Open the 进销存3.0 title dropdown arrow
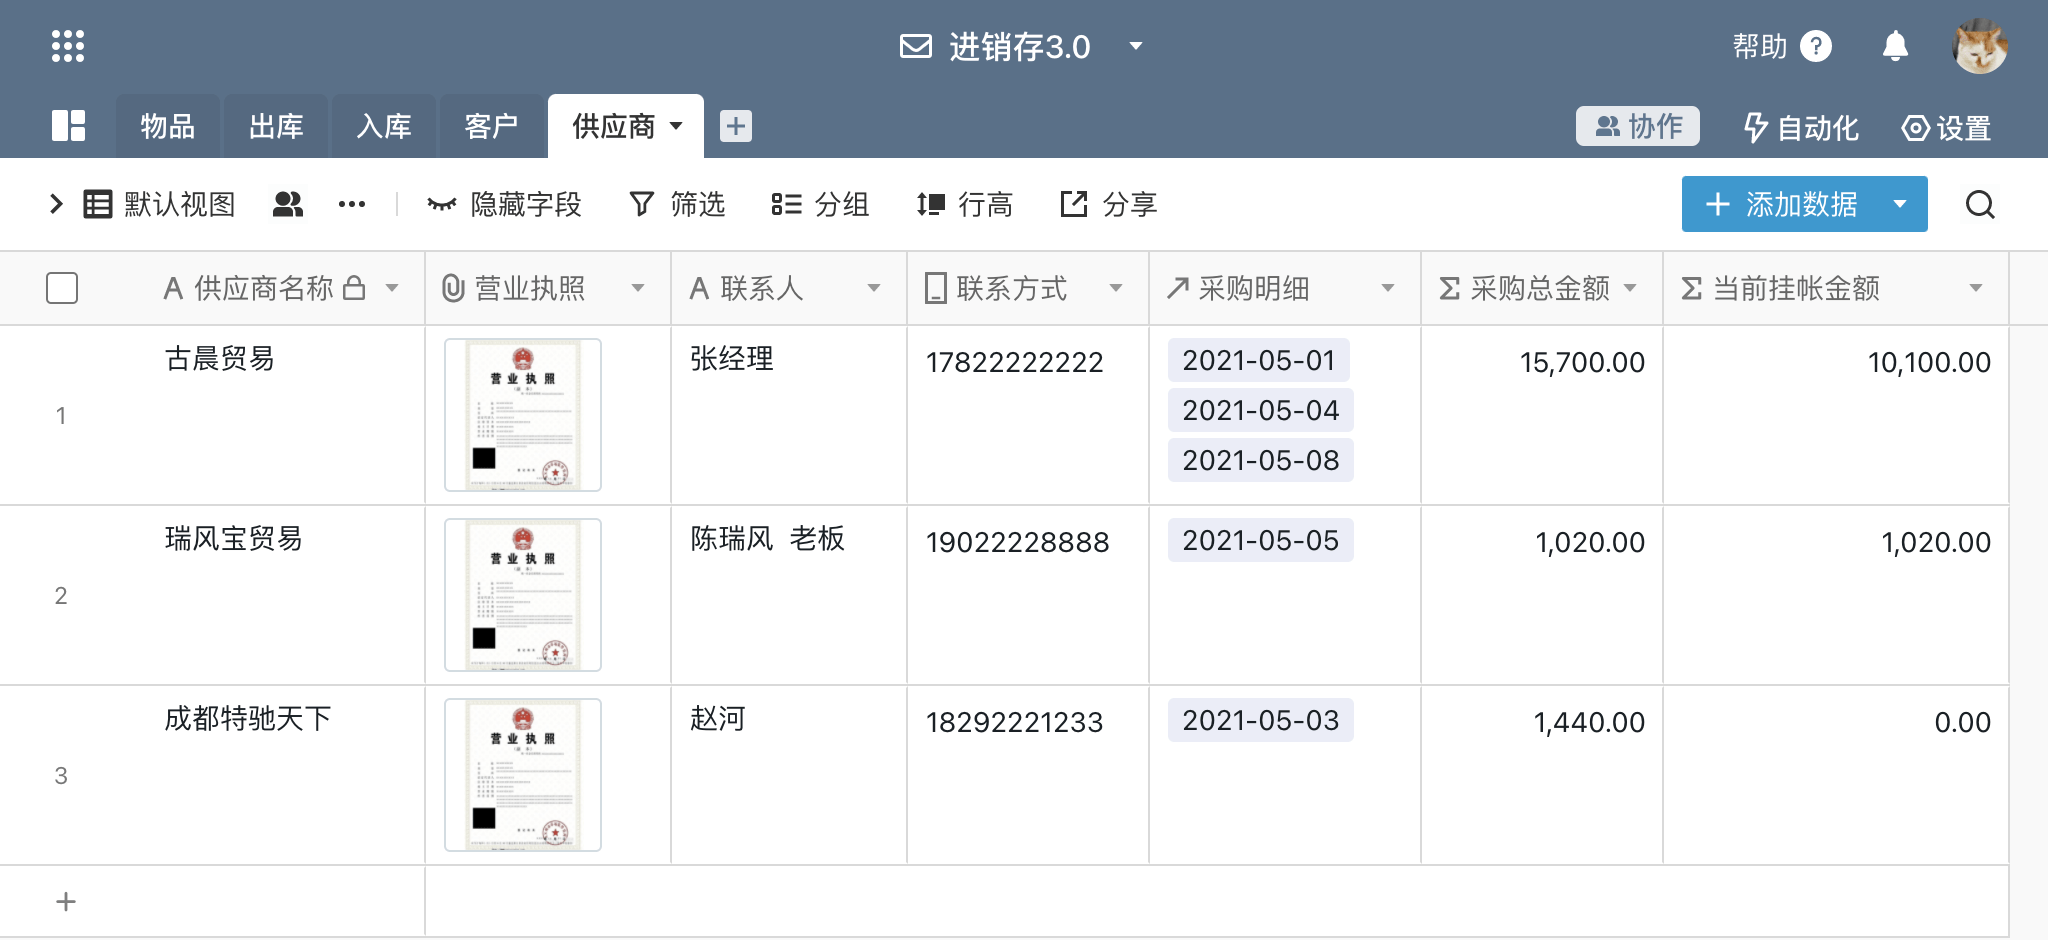 1136,46
